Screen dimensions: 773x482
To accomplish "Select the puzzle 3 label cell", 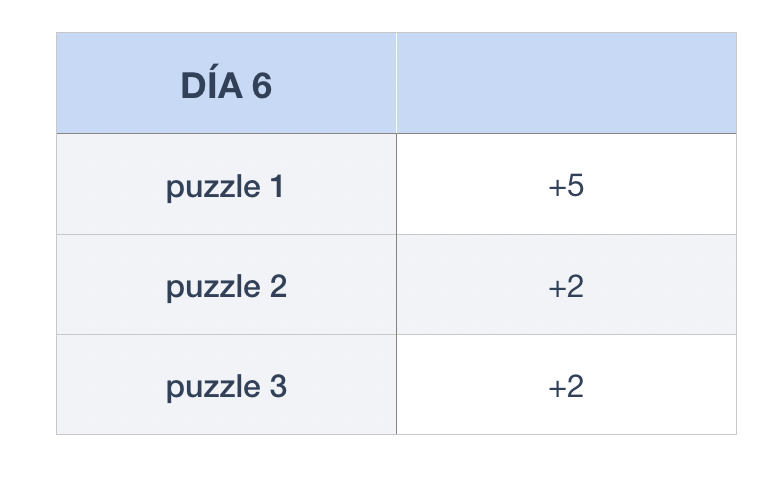I will 226,386.
